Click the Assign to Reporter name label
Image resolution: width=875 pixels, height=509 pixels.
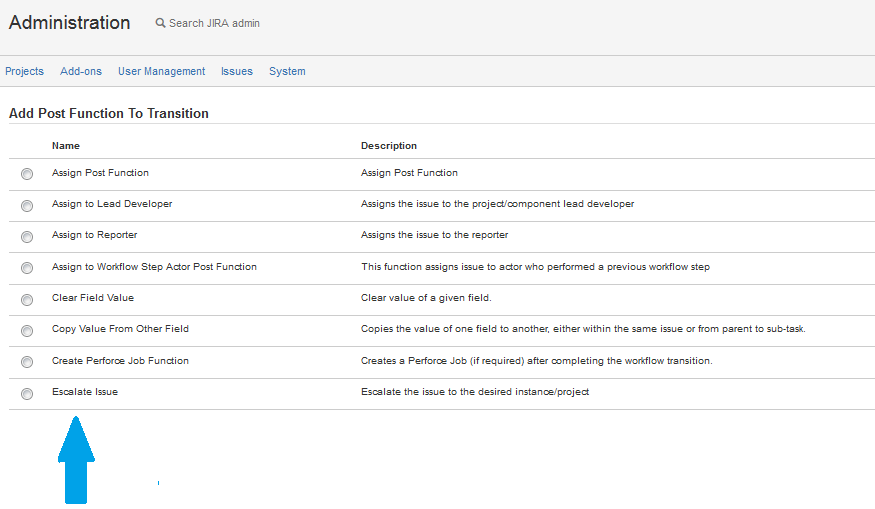[95, 235]
